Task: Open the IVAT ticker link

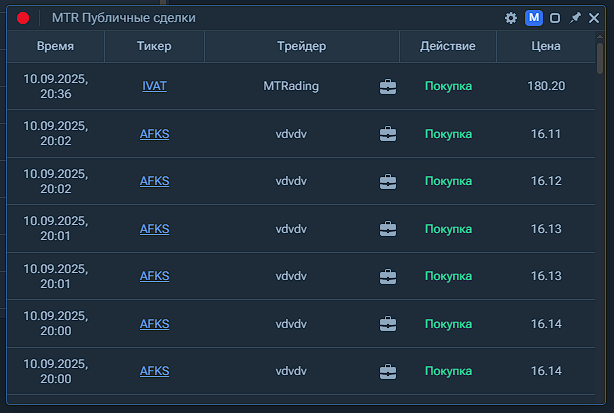Action: click(154, 86)
